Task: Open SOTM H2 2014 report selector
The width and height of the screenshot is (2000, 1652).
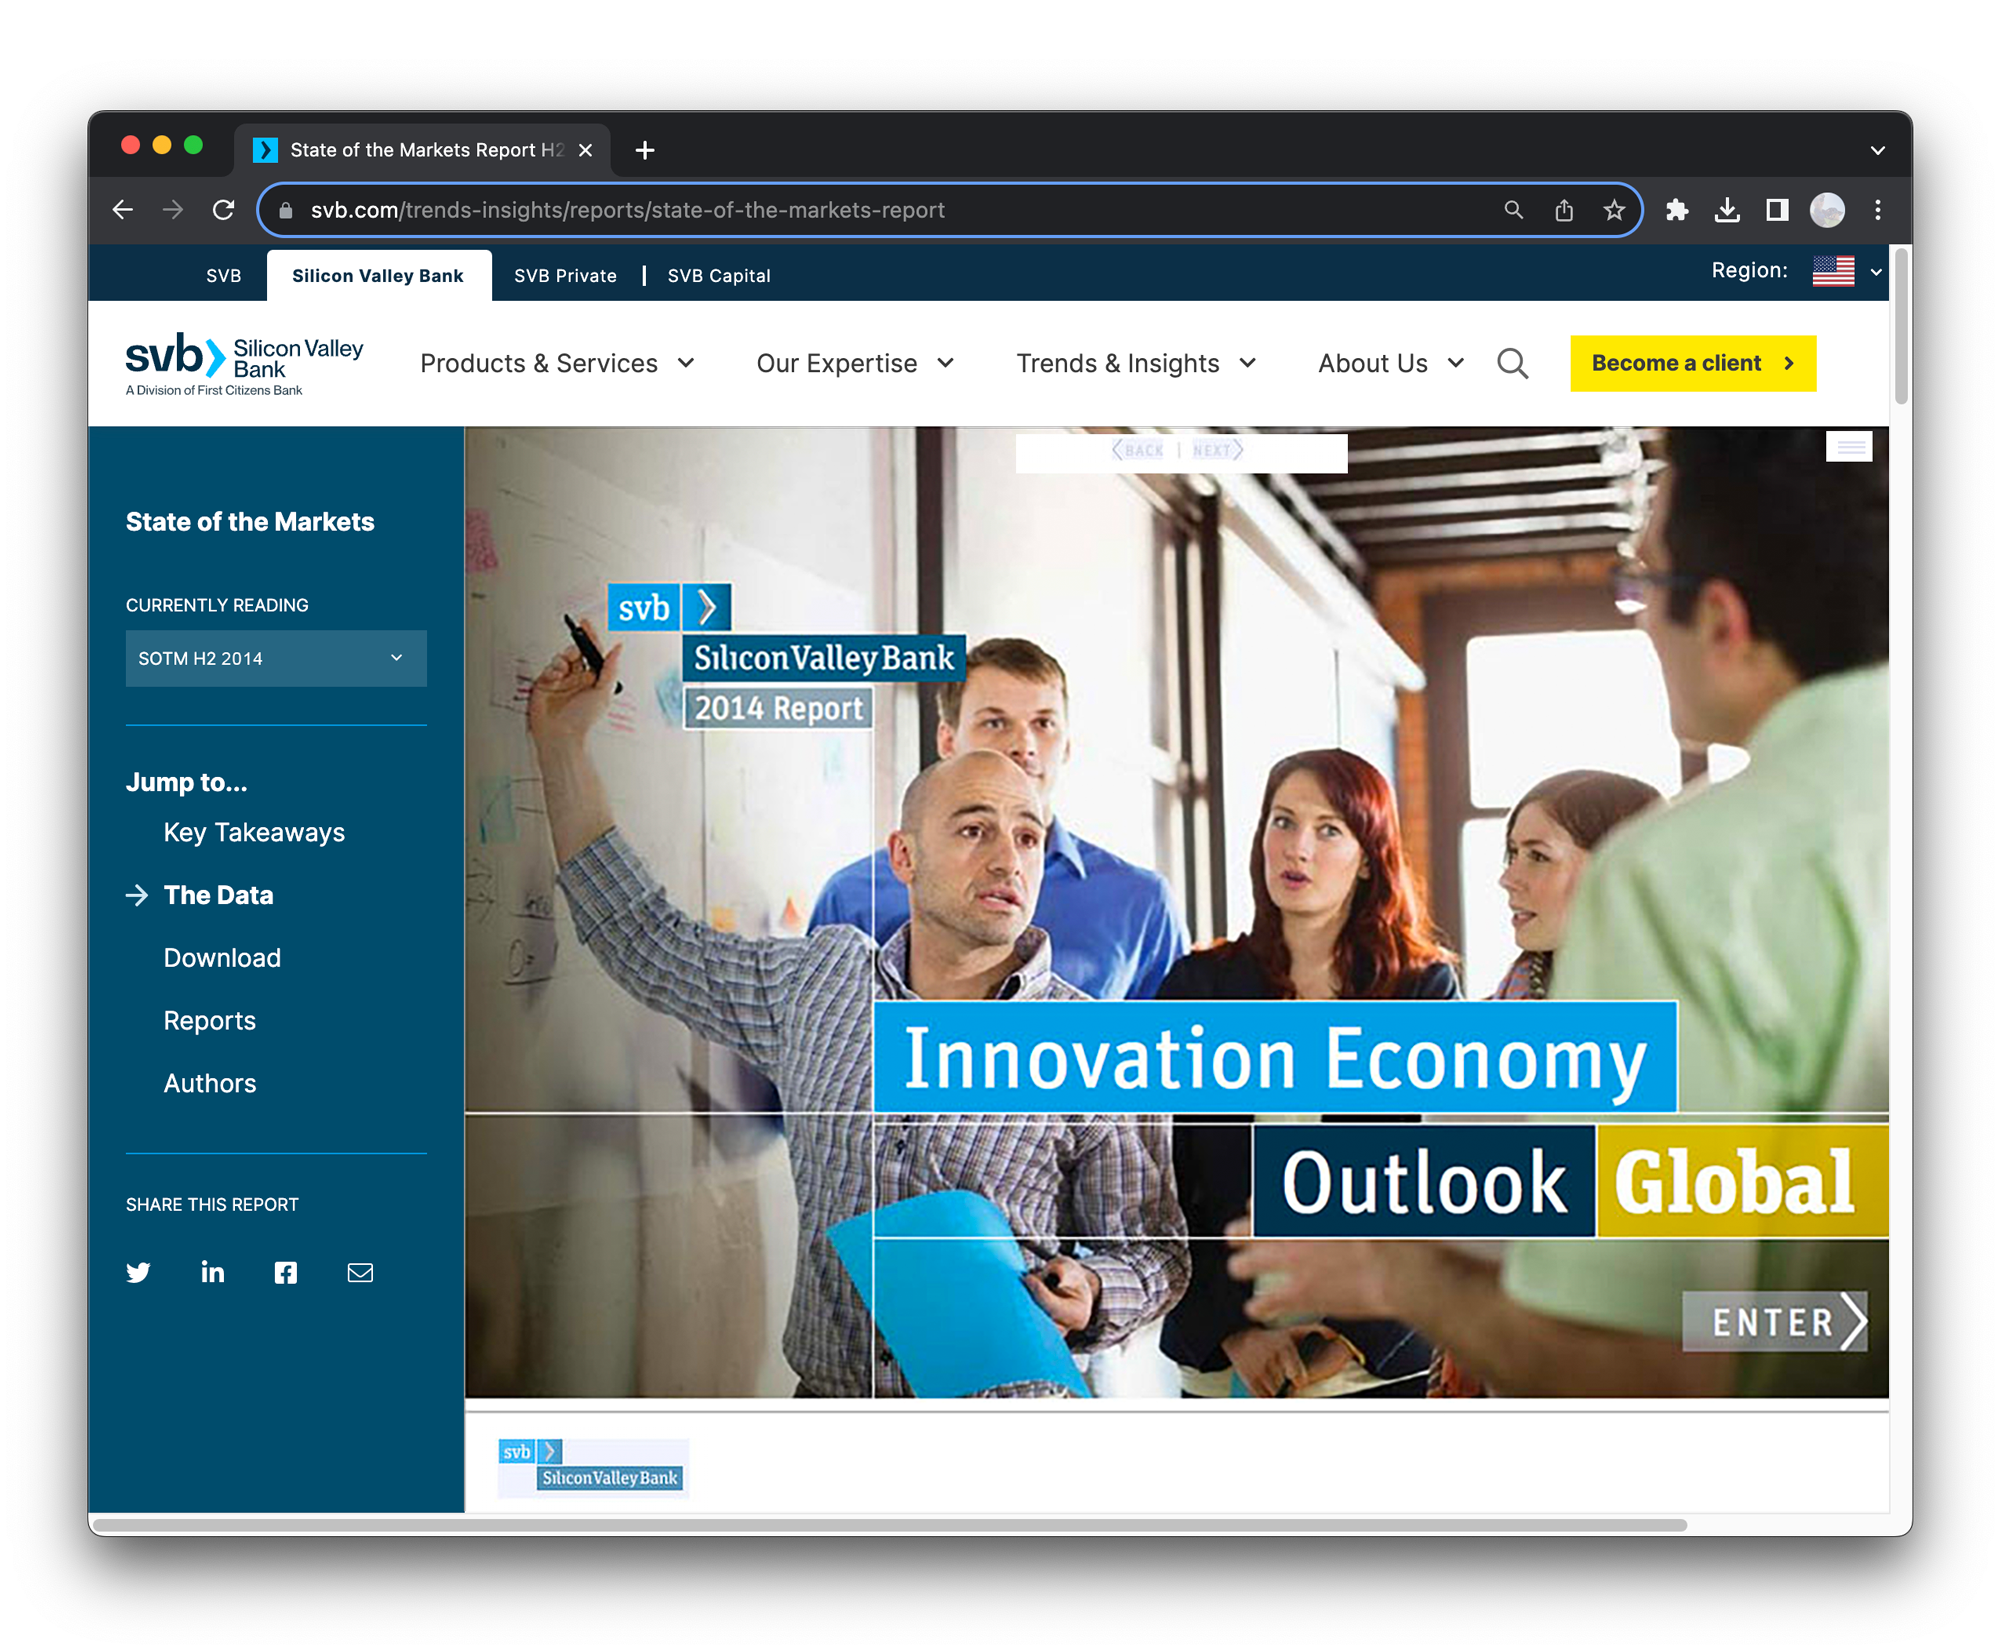Action: click(276, 658)
